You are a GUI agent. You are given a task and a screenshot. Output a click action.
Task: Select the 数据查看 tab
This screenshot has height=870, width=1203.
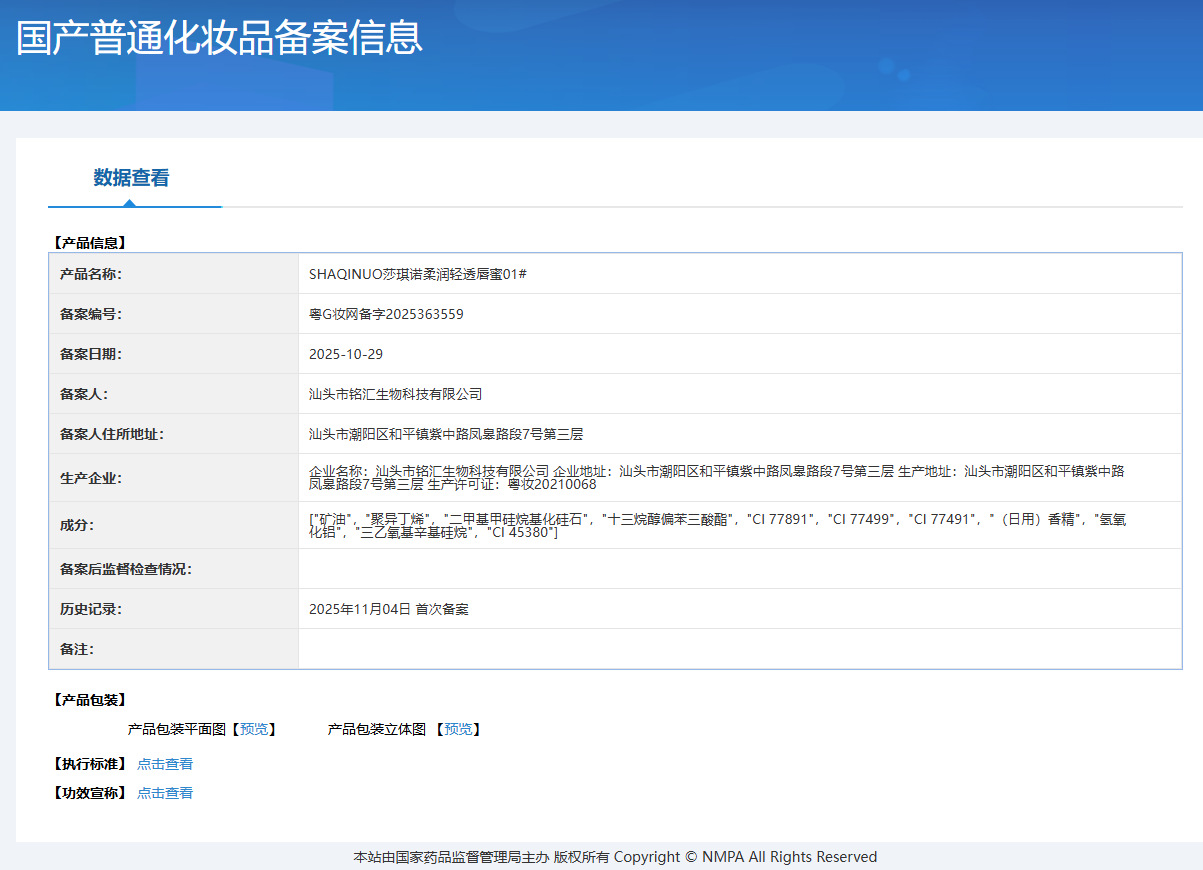click(131, 178)
